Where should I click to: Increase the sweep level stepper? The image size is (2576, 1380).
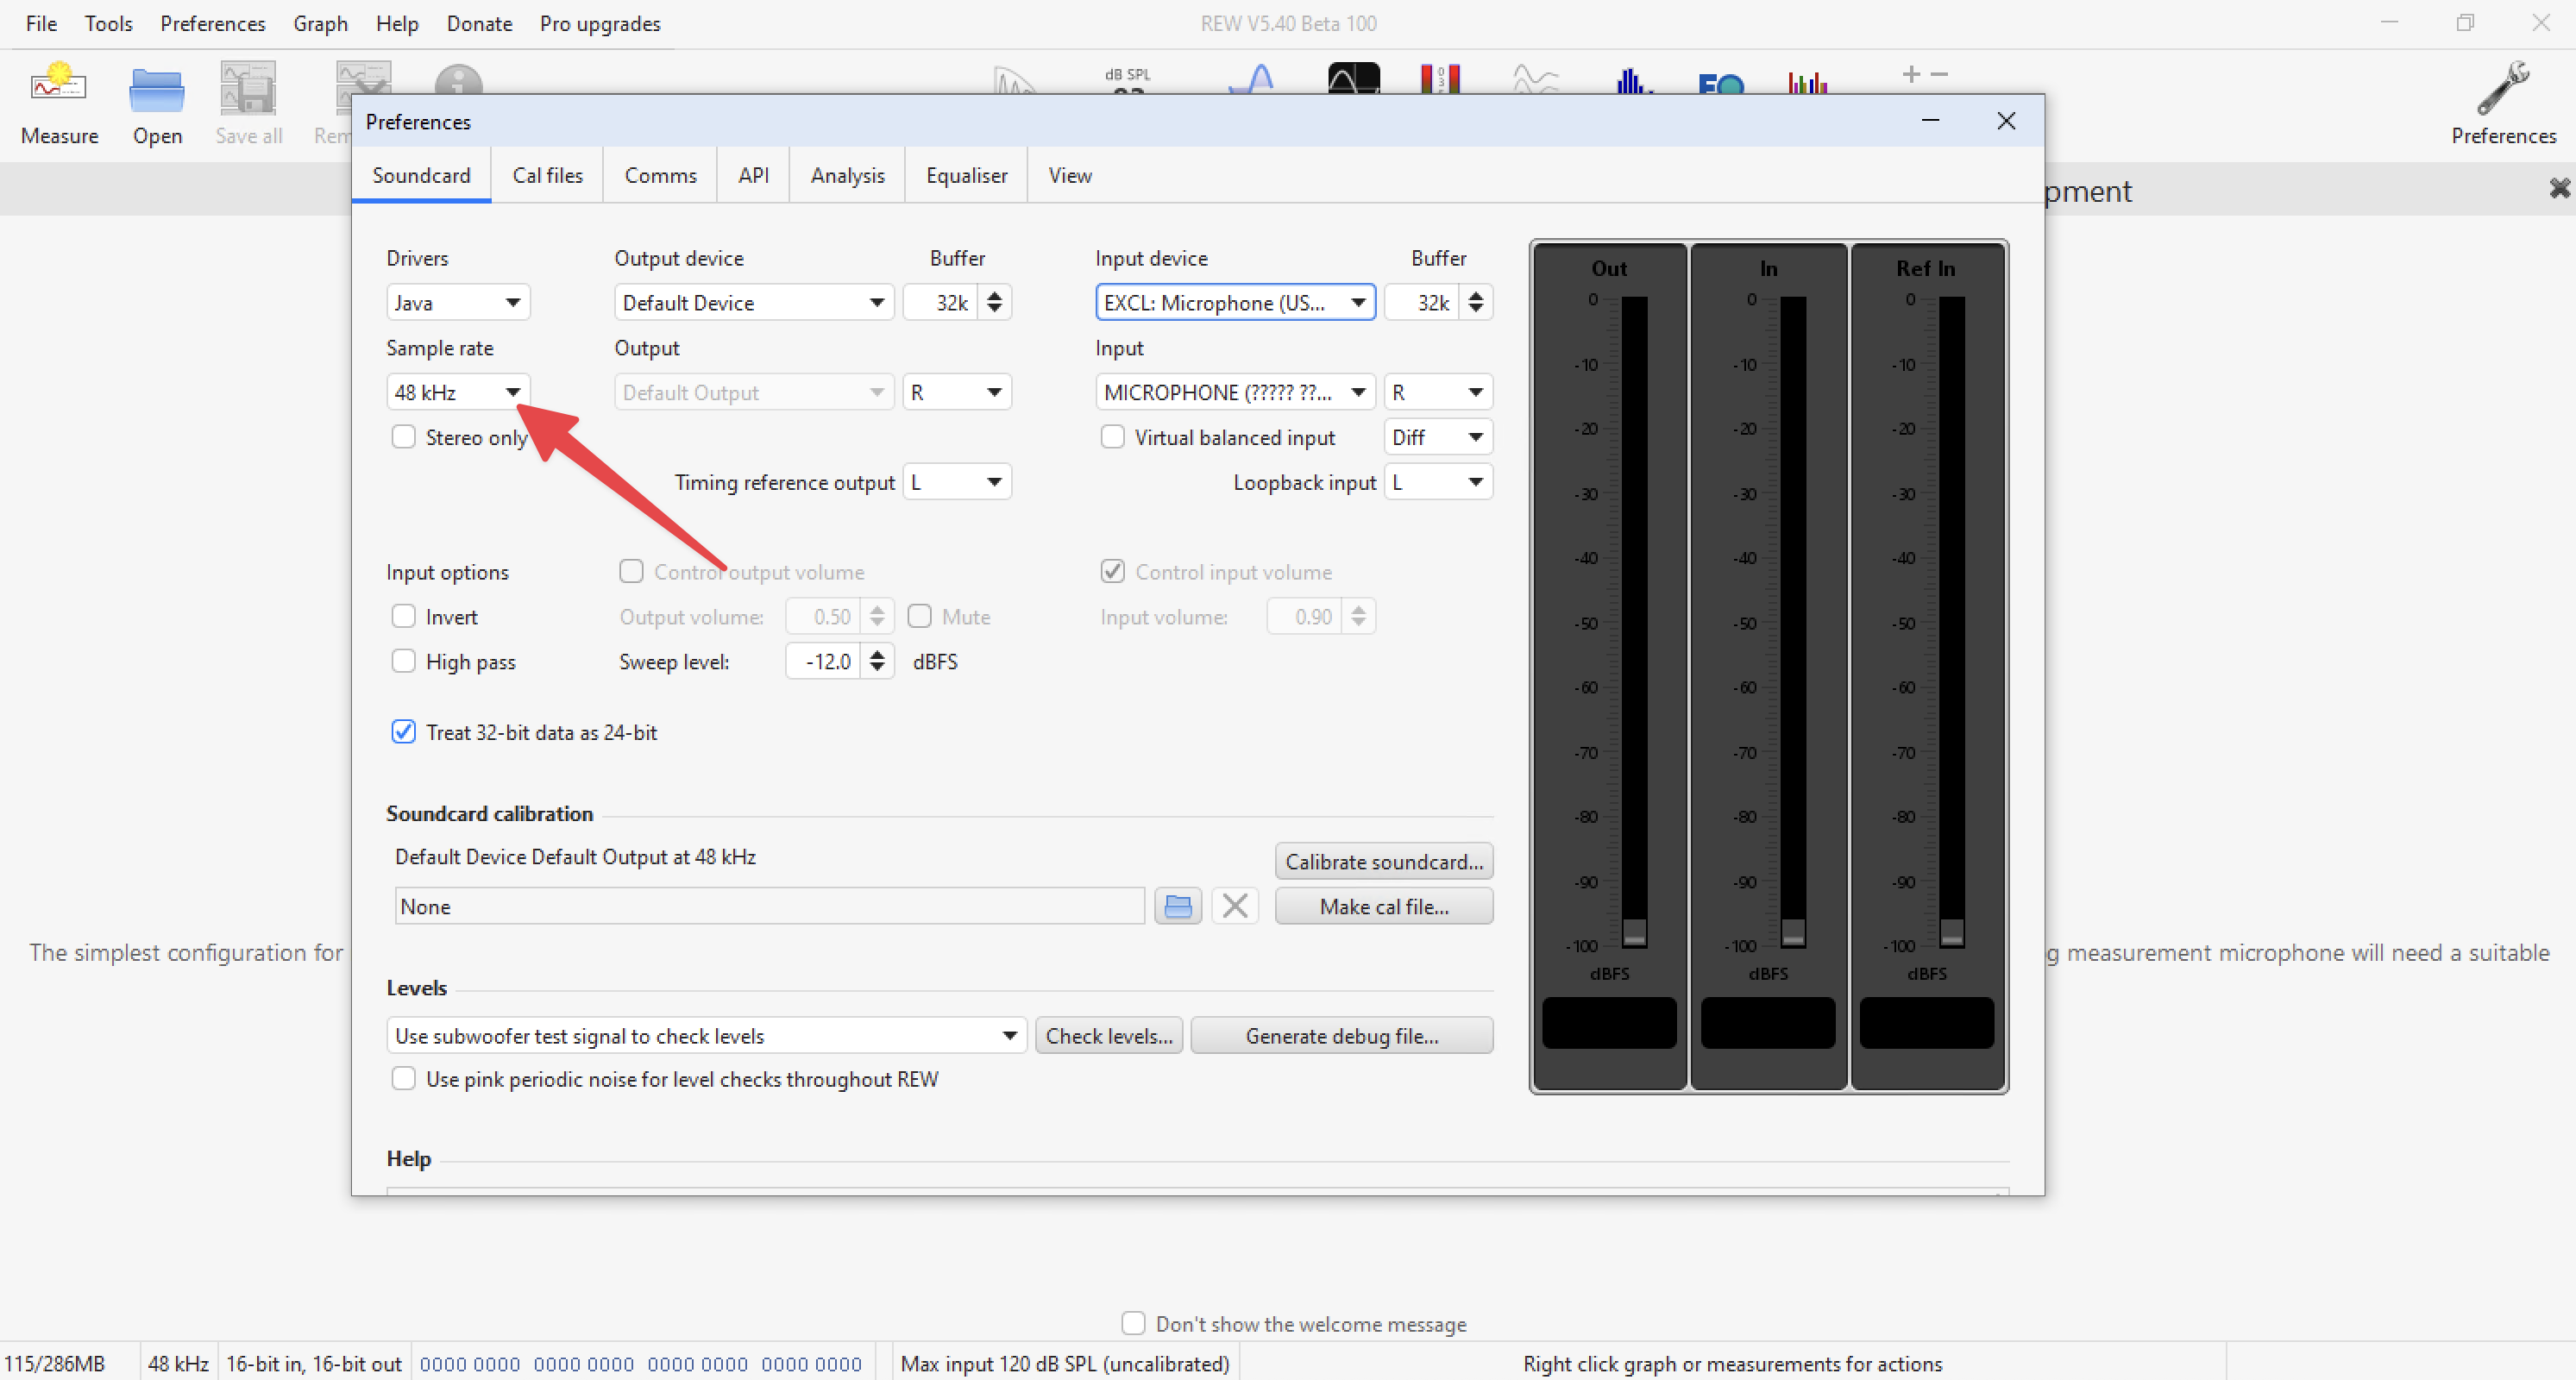(877, 654)
